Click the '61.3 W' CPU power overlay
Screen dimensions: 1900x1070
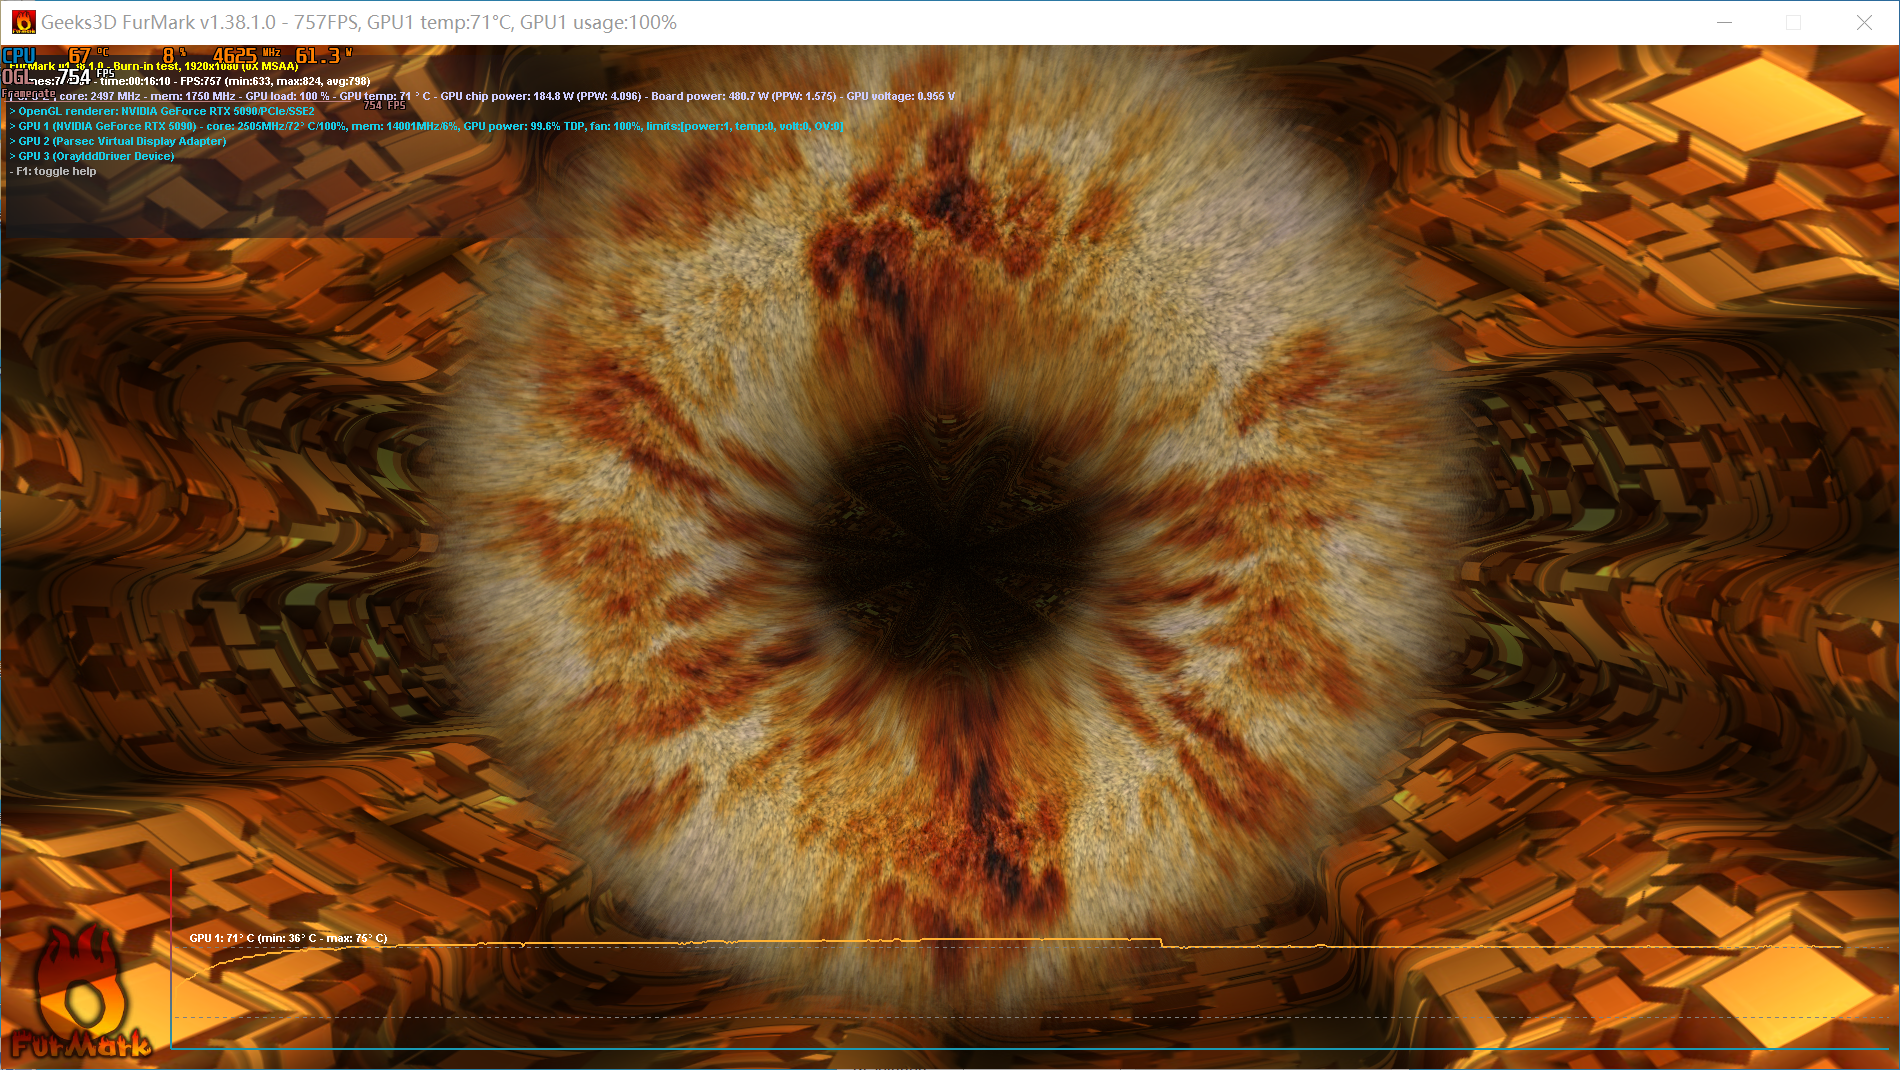click(x=324, y=56)
